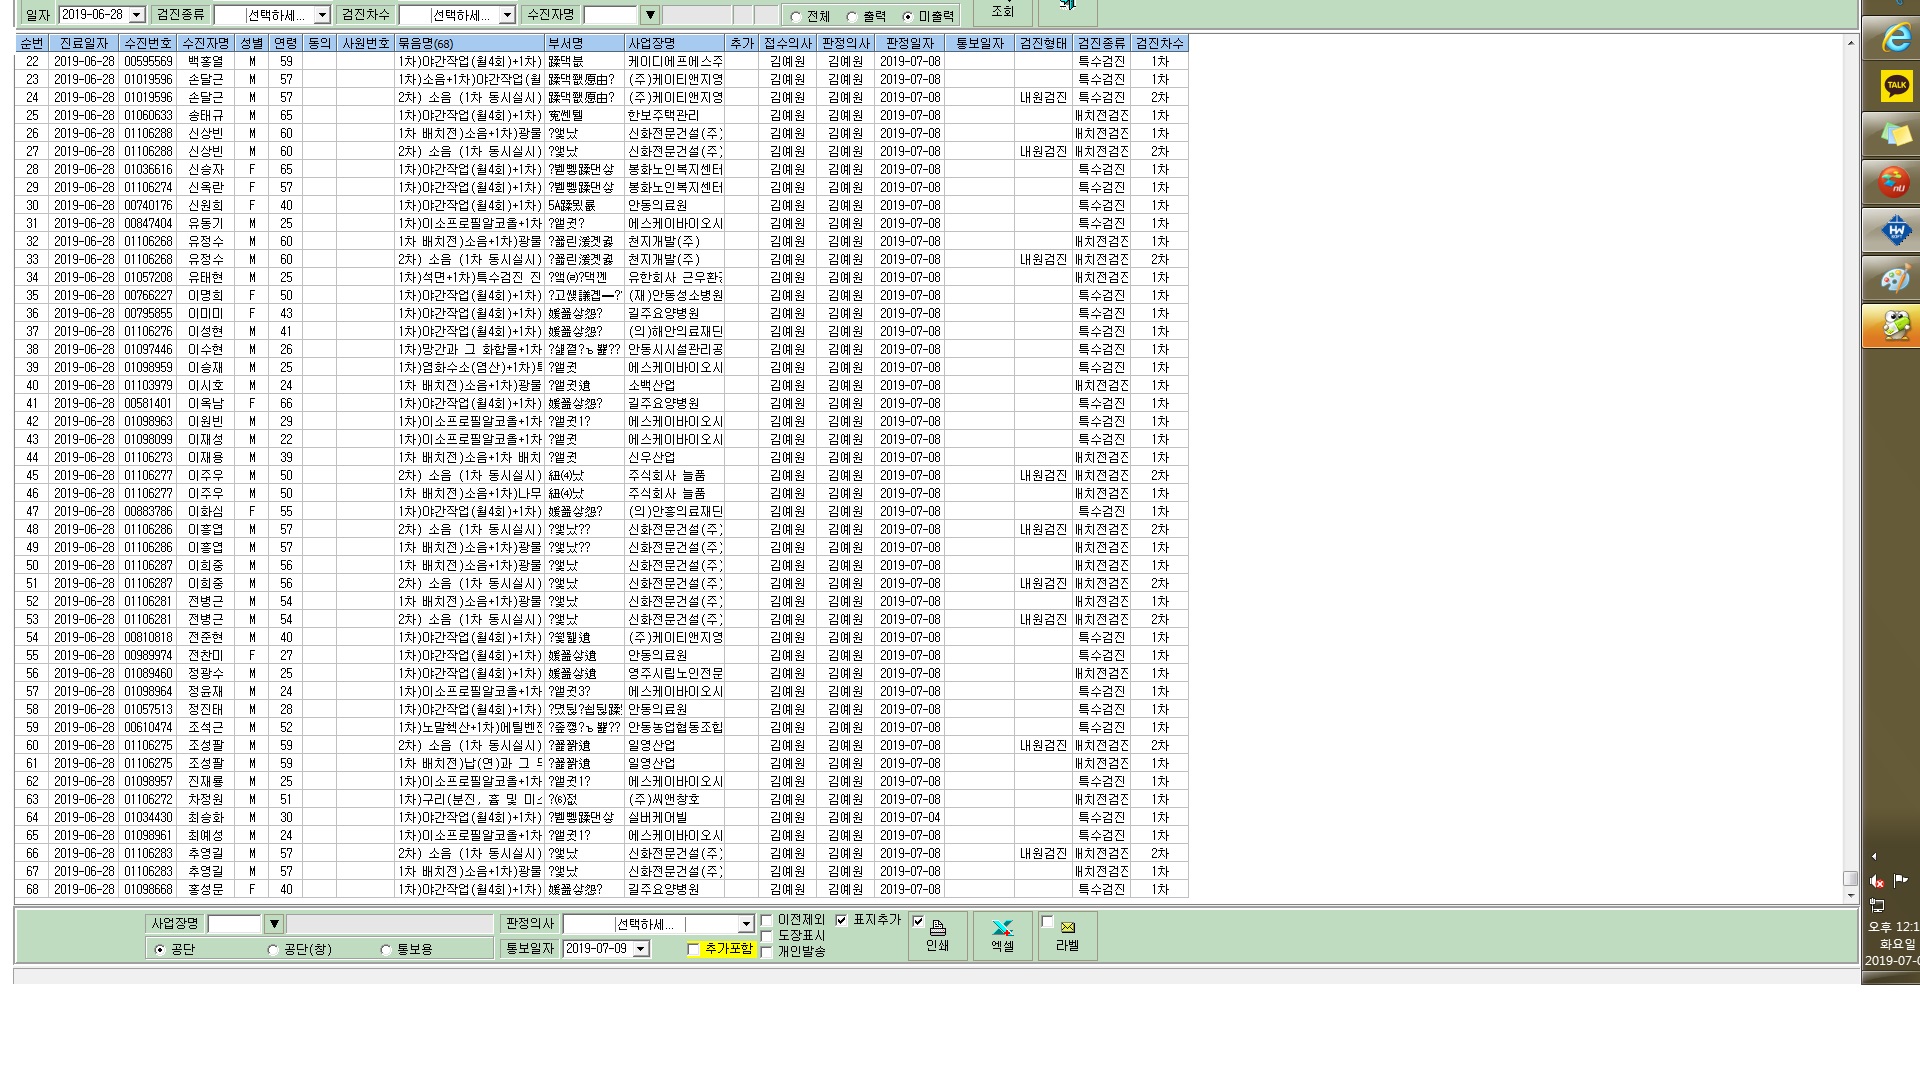
Task: Click the 수진자명 lookup arrow button
Action: tap(650, 15)
